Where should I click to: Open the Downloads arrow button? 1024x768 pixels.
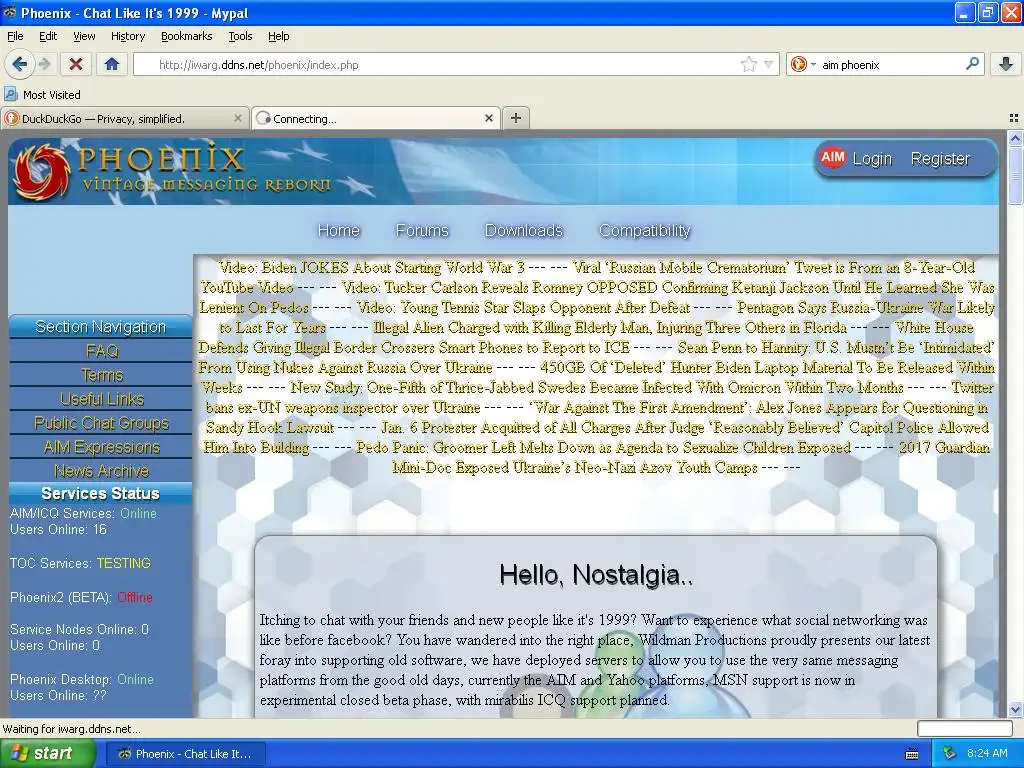[x=1006, y=64]
